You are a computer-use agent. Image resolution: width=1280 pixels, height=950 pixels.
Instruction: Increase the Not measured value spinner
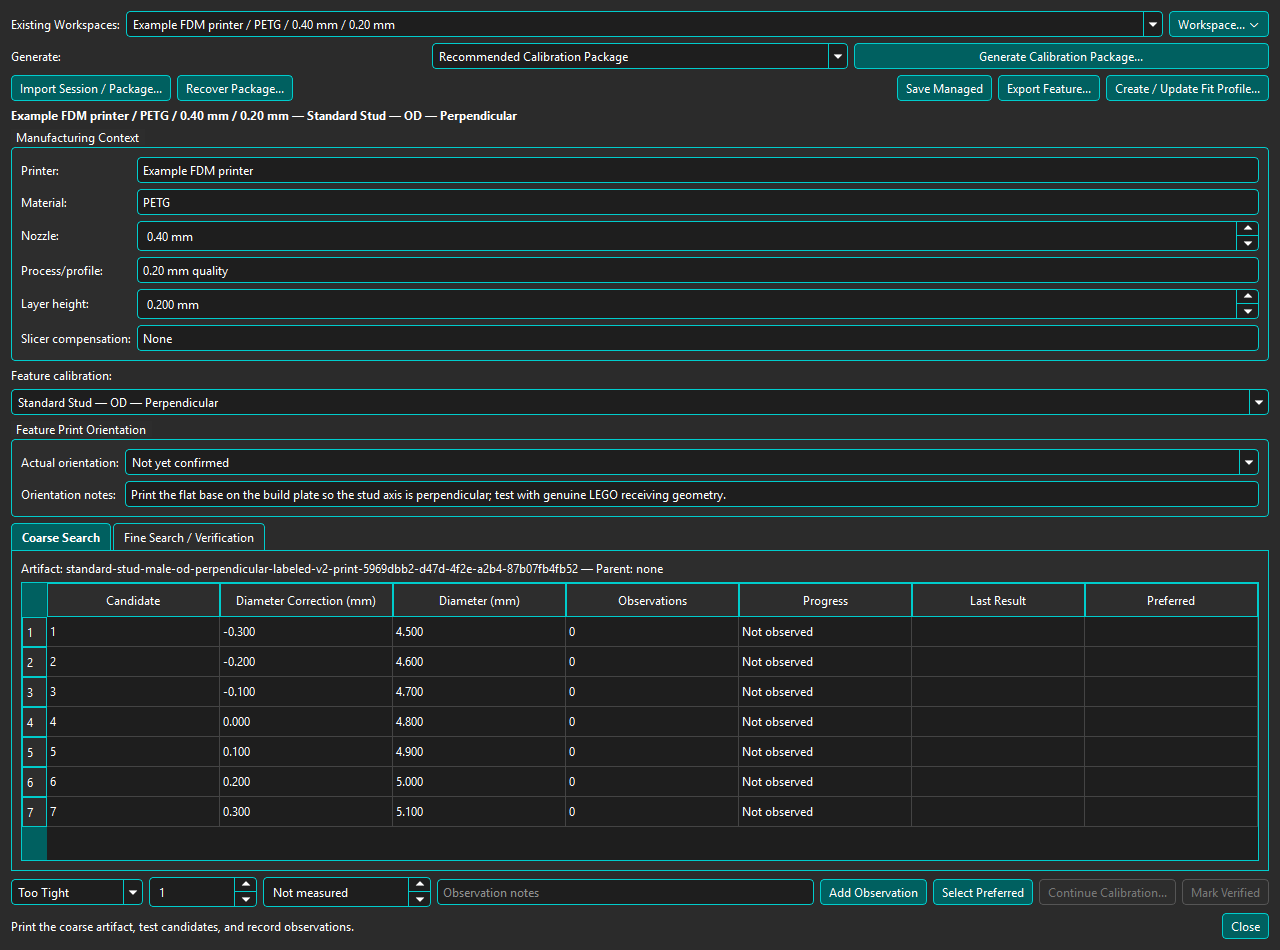420,886
